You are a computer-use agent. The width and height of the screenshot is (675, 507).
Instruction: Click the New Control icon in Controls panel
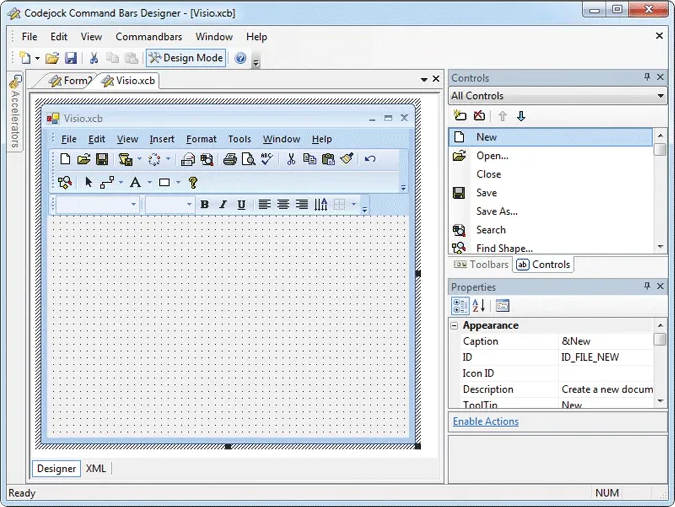pyautogui.click(x=460, y=116)
